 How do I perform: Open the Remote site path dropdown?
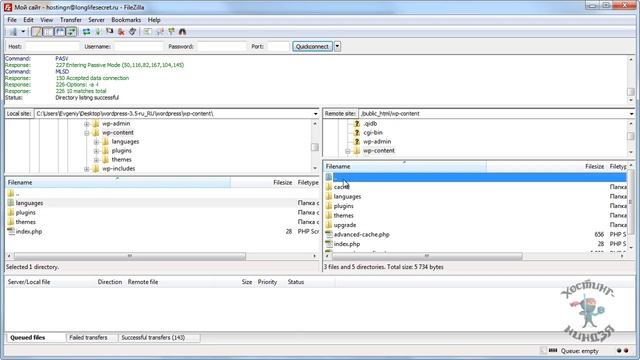coord(631,114)
